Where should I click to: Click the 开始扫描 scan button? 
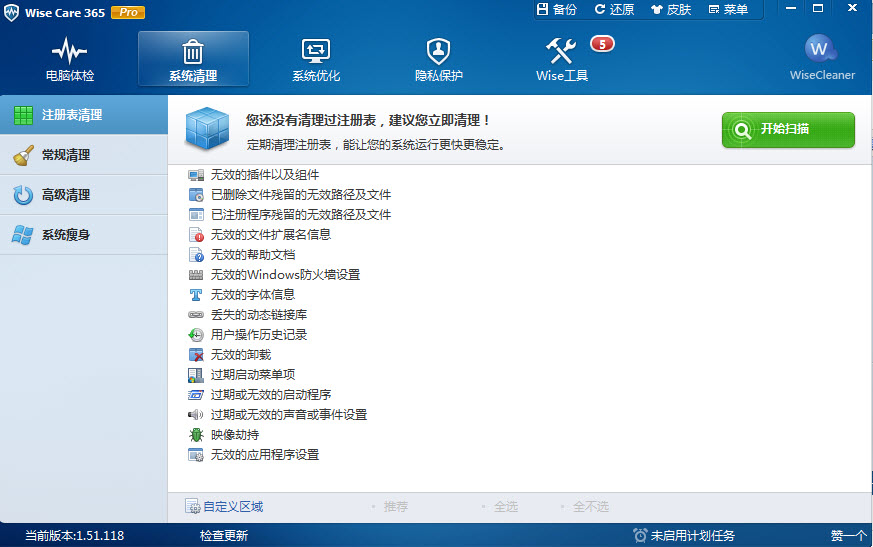[x=788, y=130]
